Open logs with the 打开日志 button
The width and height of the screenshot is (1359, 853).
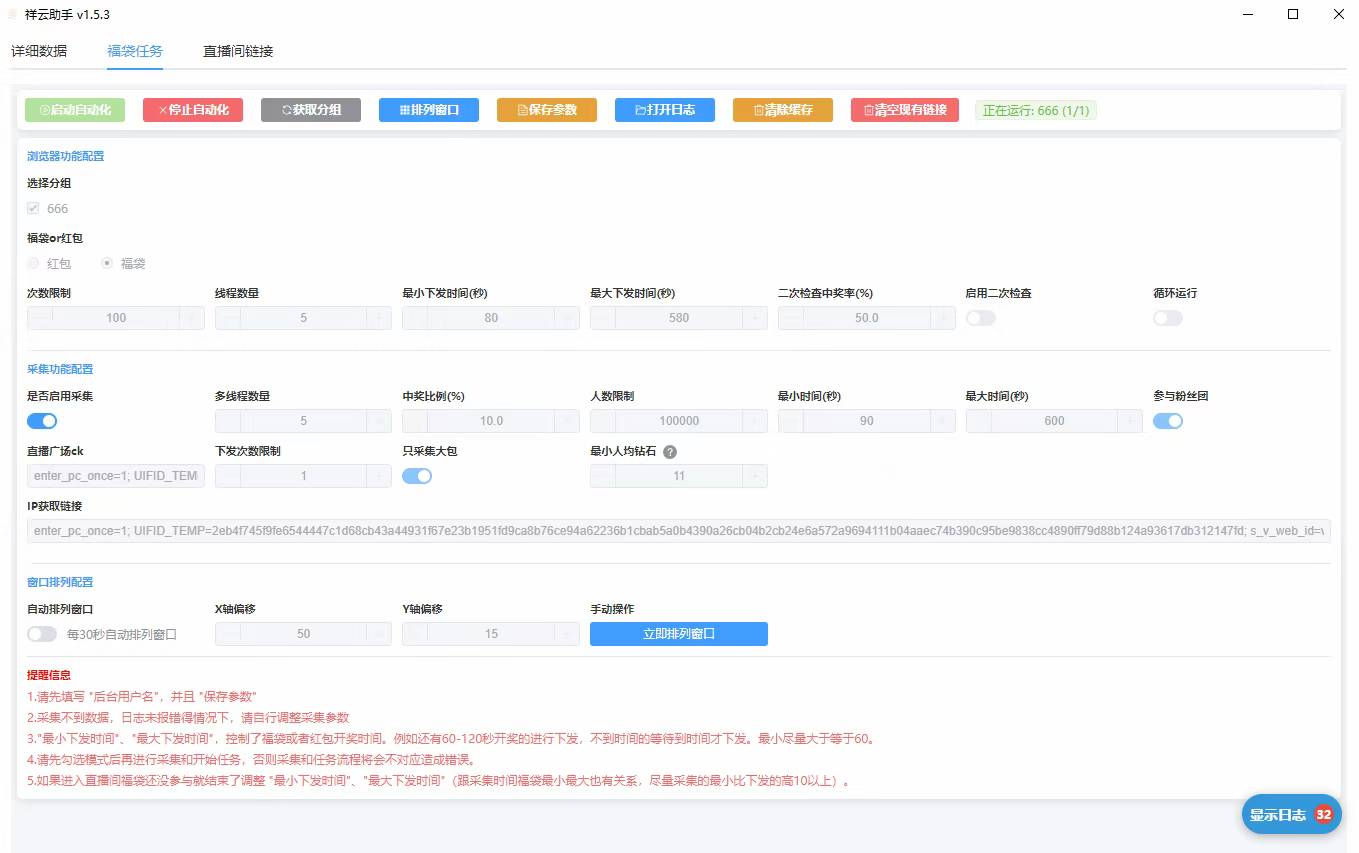(x=664, y=110)
